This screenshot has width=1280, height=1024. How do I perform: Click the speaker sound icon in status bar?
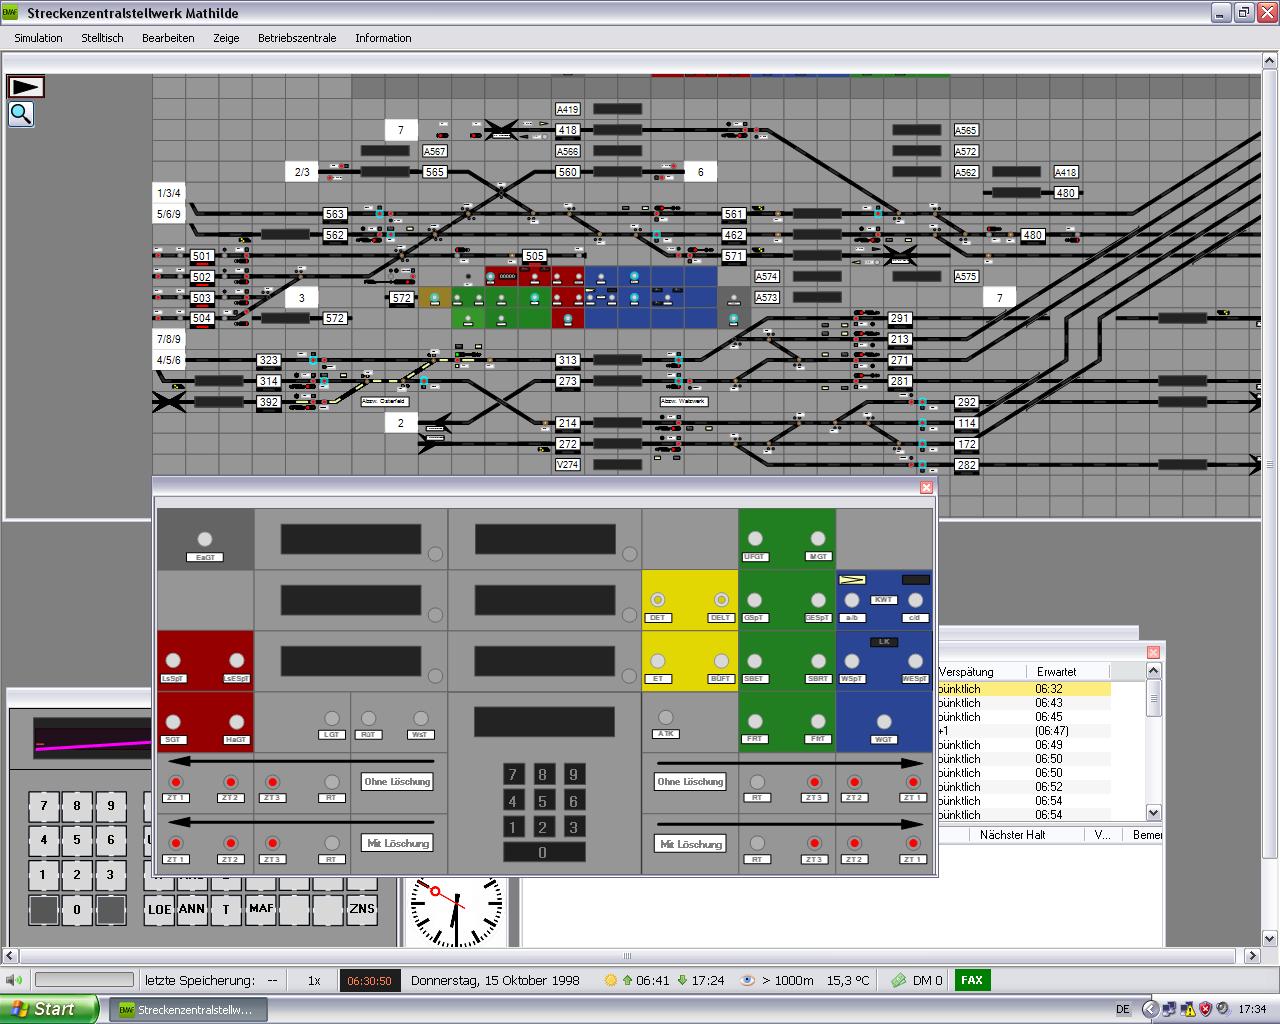click(x=14, y=980)
